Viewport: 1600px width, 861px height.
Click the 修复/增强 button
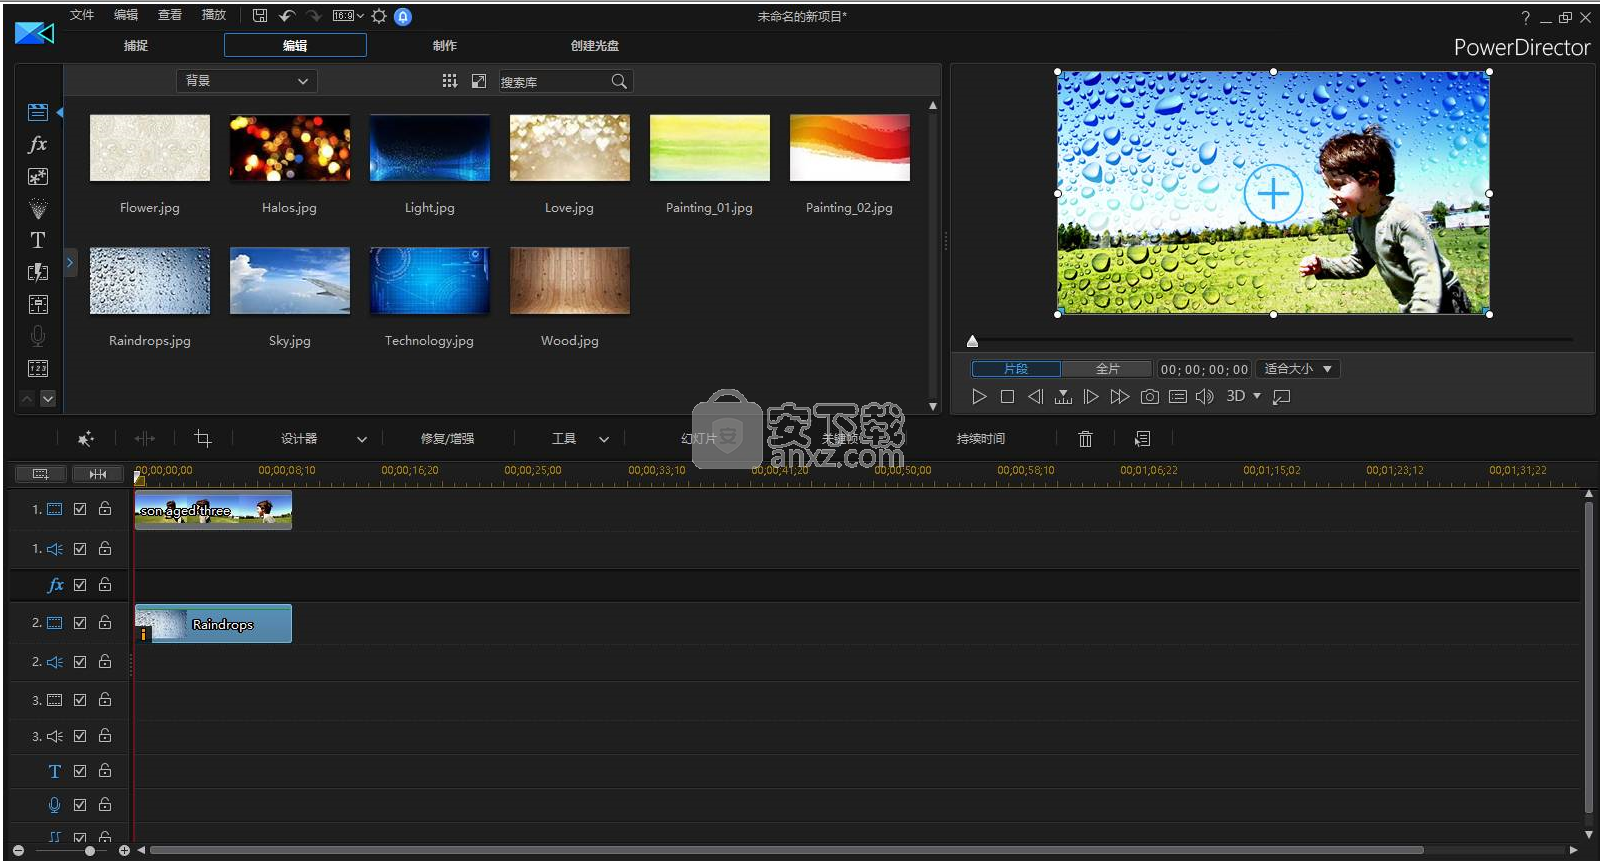(x=447, y=439)
